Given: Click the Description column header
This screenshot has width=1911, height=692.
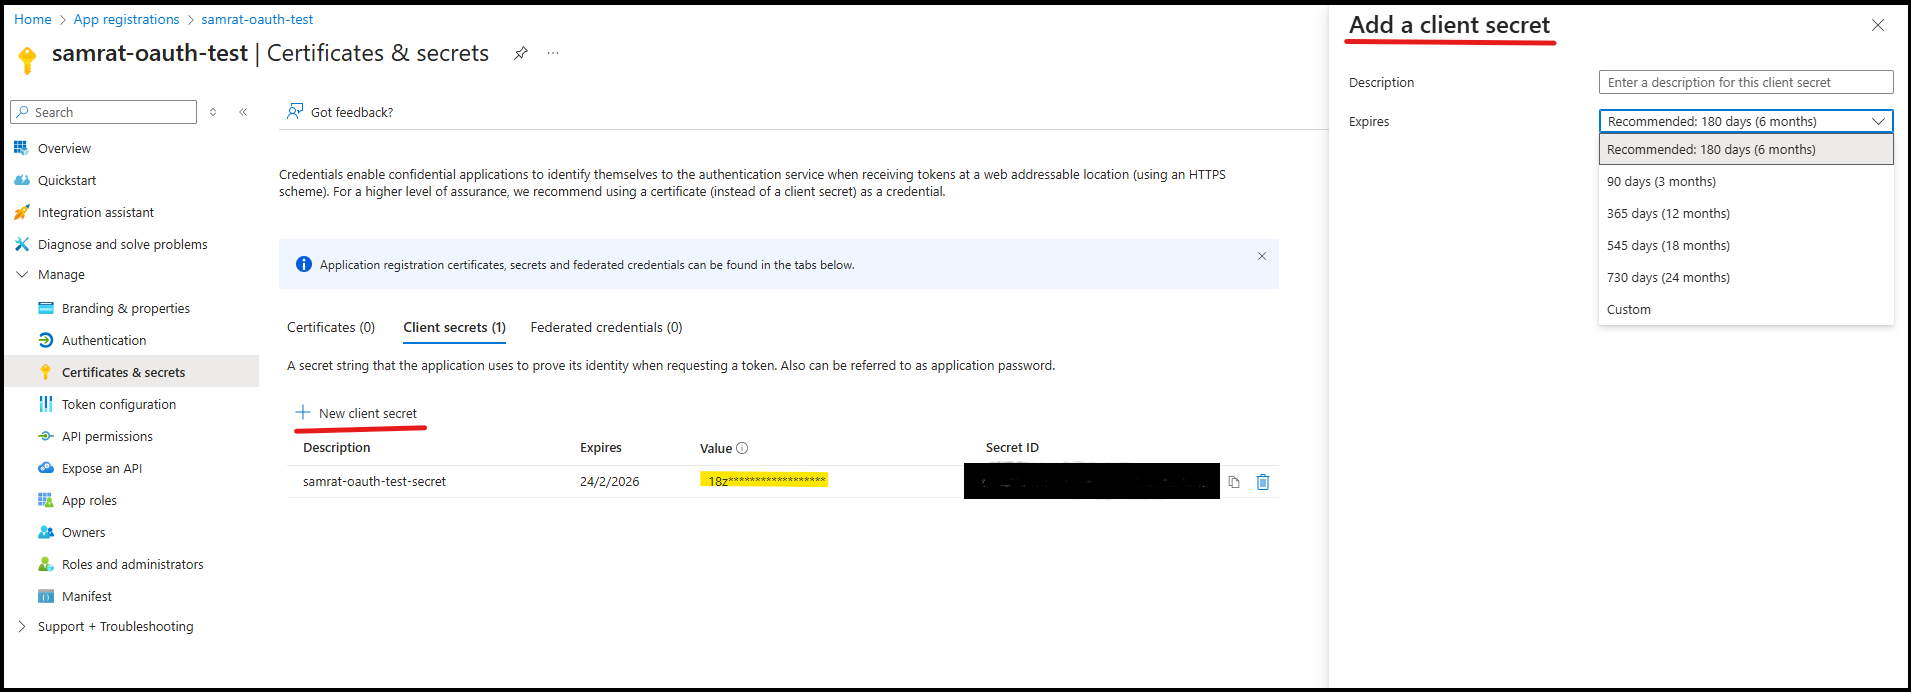Looking at the screenshot, I should [336, 447].
